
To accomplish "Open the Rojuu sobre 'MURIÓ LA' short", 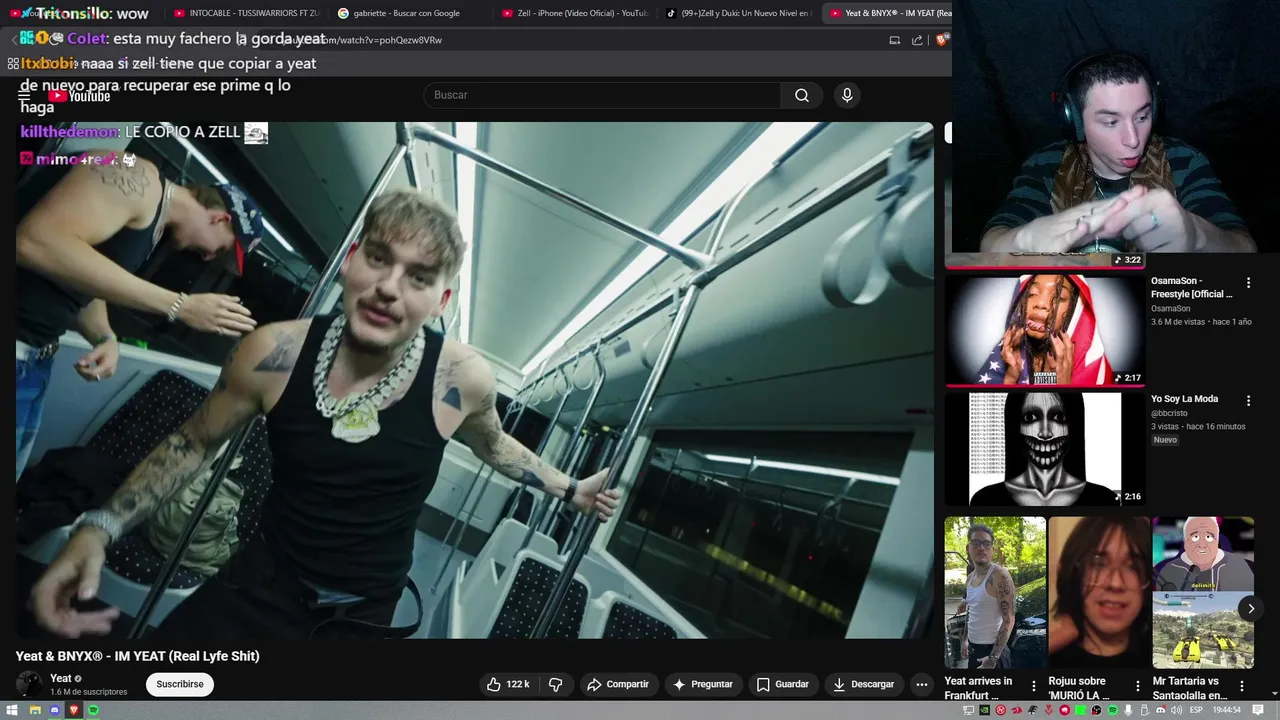I will tap(1099, 592).
